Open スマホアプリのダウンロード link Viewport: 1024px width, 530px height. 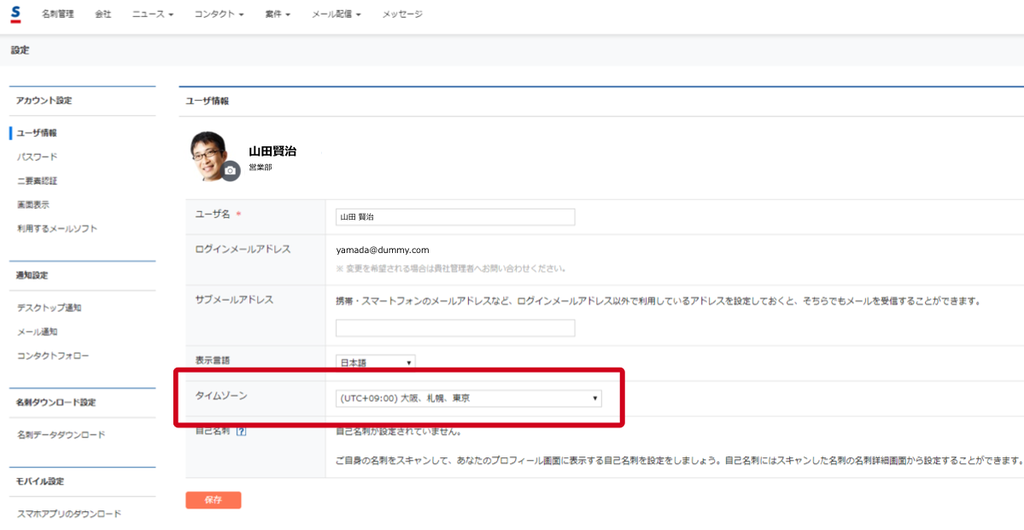point(69,514)
